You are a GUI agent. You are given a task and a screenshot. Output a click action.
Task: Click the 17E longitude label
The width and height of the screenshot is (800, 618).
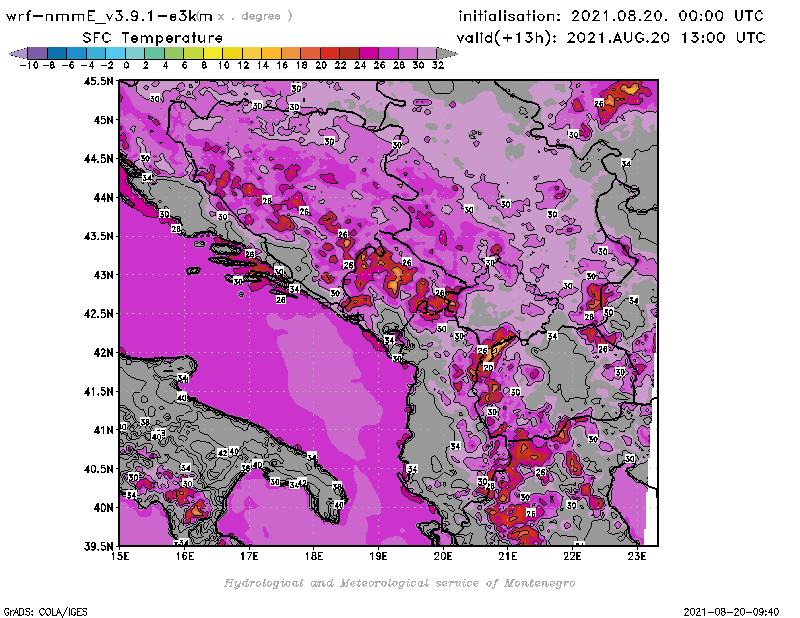(249, 557)
